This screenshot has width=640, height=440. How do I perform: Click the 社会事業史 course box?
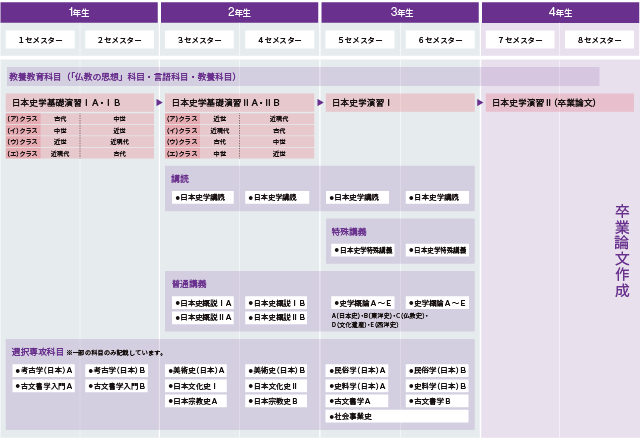pyautogui.click(x=397, y=416)
